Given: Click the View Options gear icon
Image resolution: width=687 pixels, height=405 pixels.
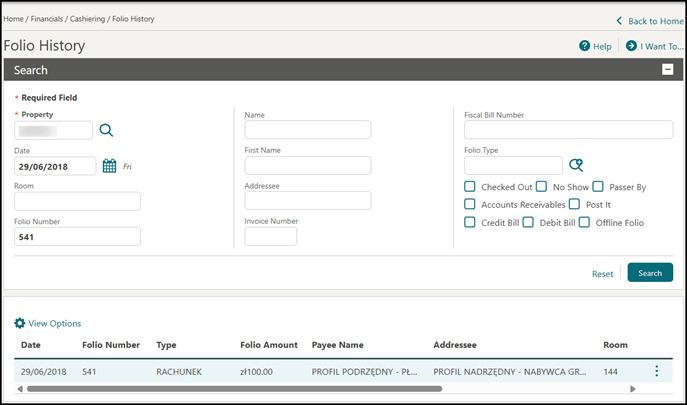Looking at the screenshot, I should (x=20, y=323).
